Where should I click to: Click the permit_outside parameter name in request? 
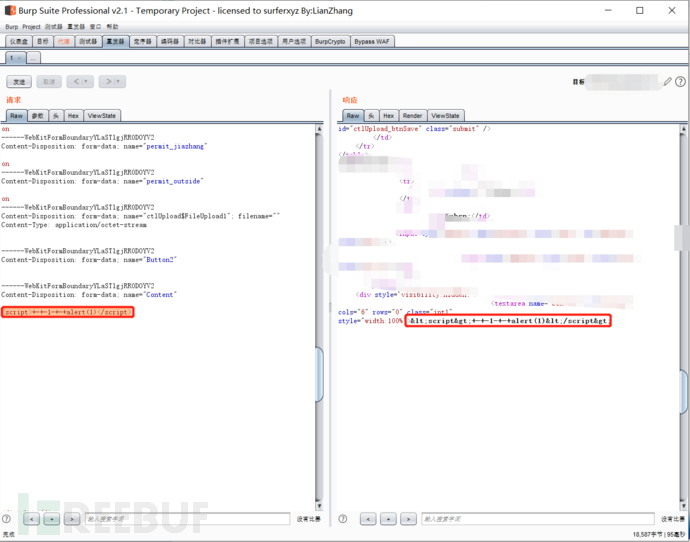(x=173, y=181)
